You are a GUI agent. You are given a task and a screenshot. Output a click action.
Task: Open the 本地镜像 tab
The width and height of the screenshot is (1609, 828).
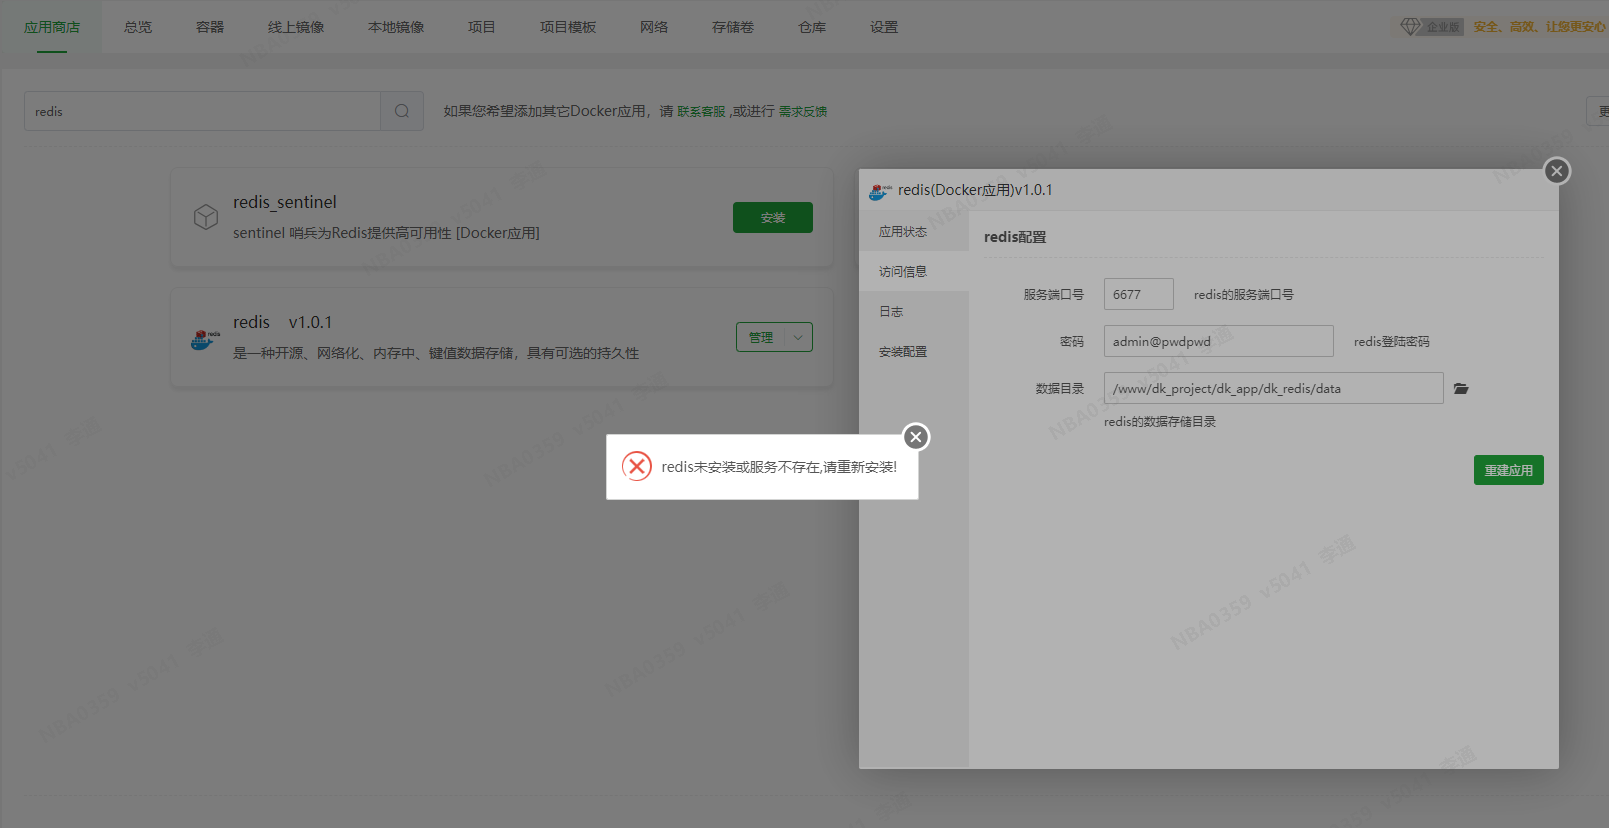pos(396,27)
